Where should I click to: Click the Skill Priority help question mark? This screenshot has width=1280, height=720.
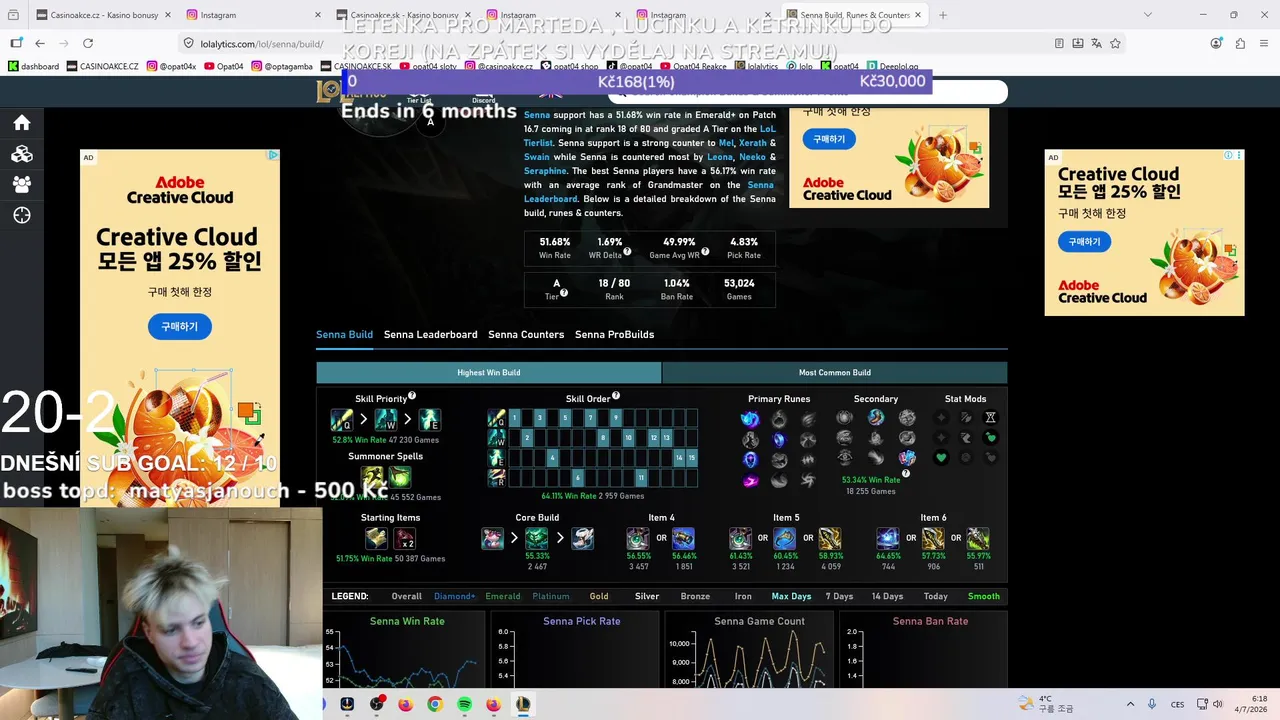click(x=412, y=396)
